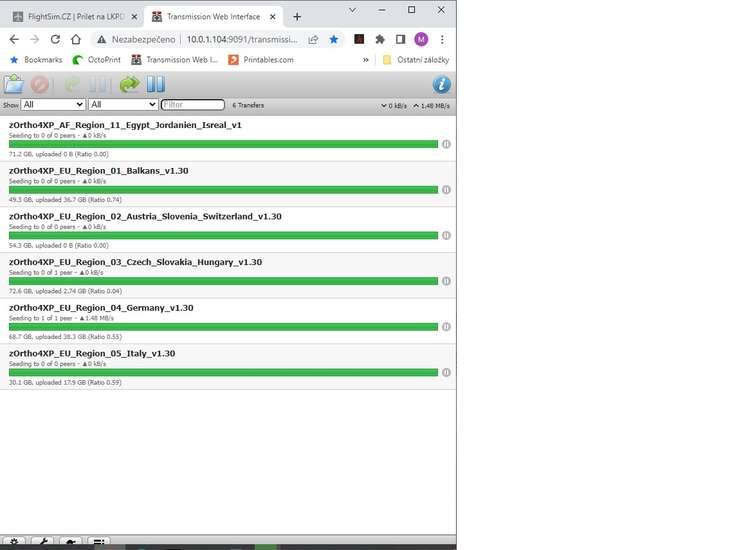Close the Transmission Web Interface tab
Image resolution: width=741 pixels, height=550 pixels.
coord(273,17)
